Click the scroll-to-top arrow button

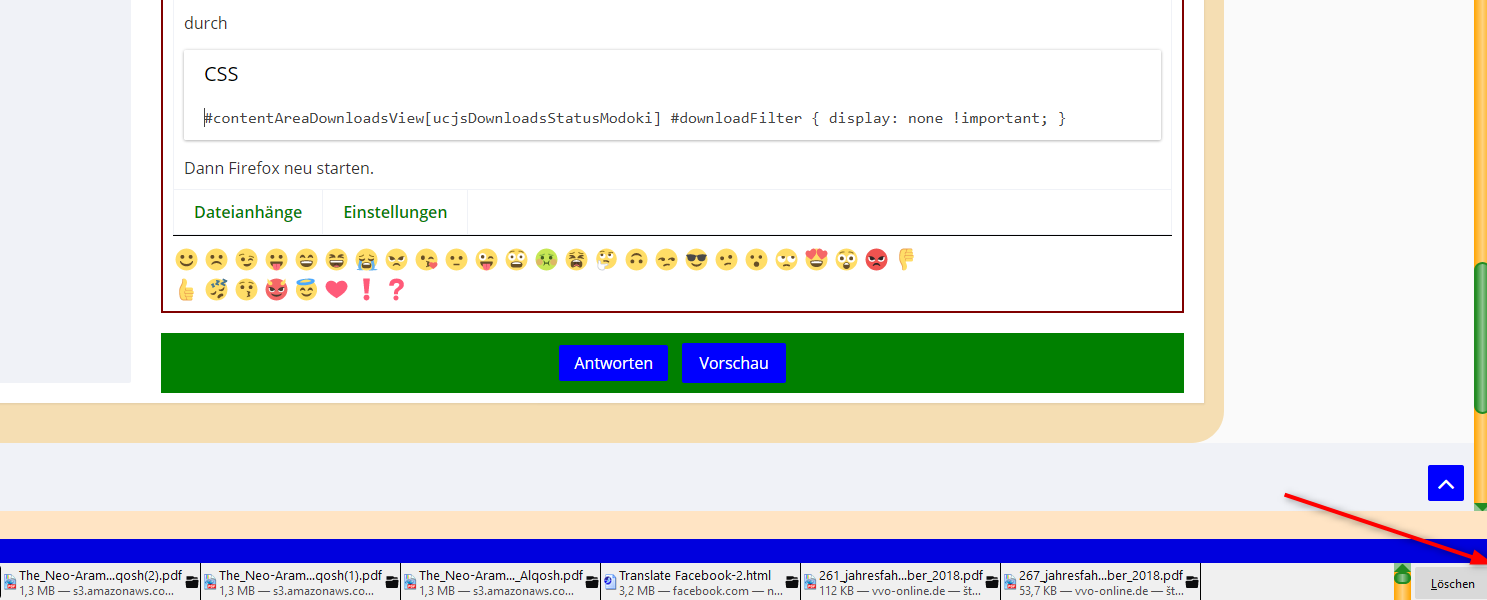pyautogui.click(x=1446, y=483)
